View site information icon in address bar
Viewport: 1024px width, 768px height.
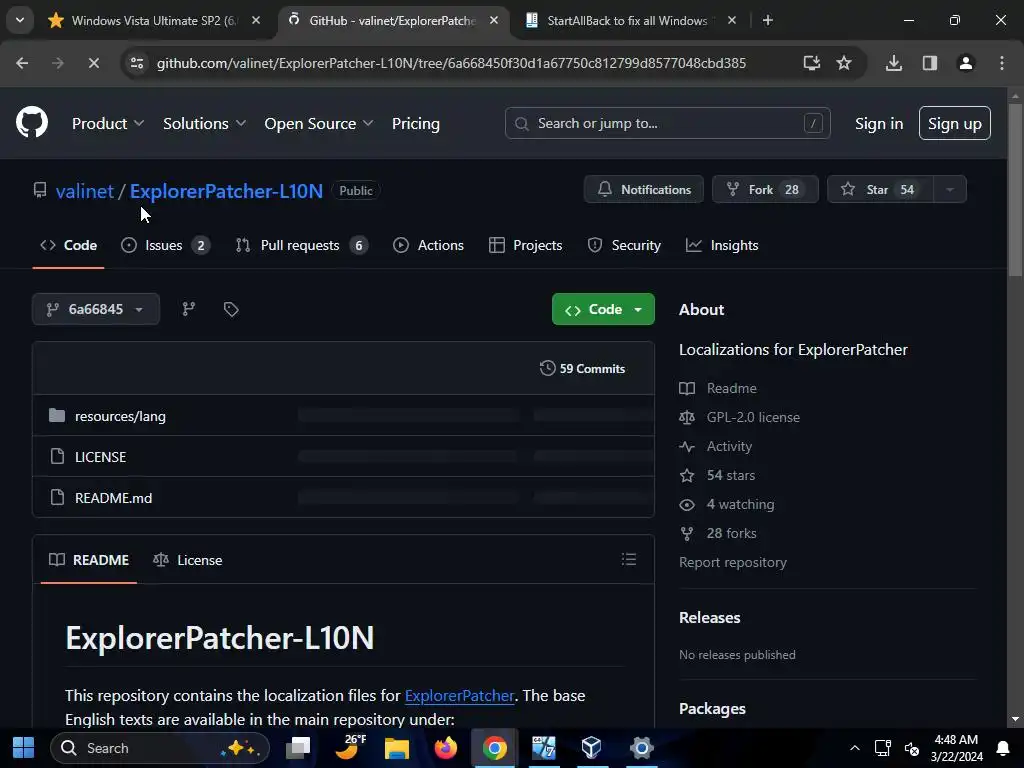(x=137, y=63)
